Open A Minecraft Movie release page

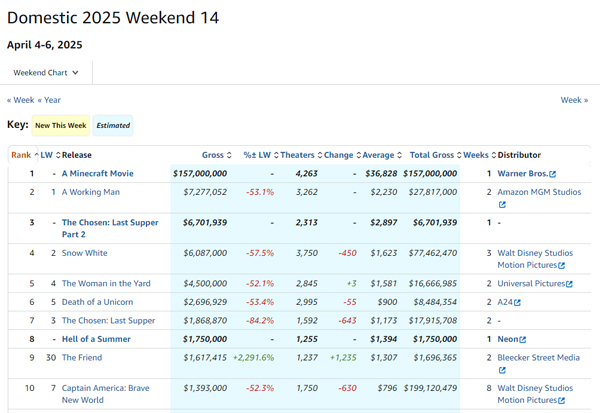(98, 173)
